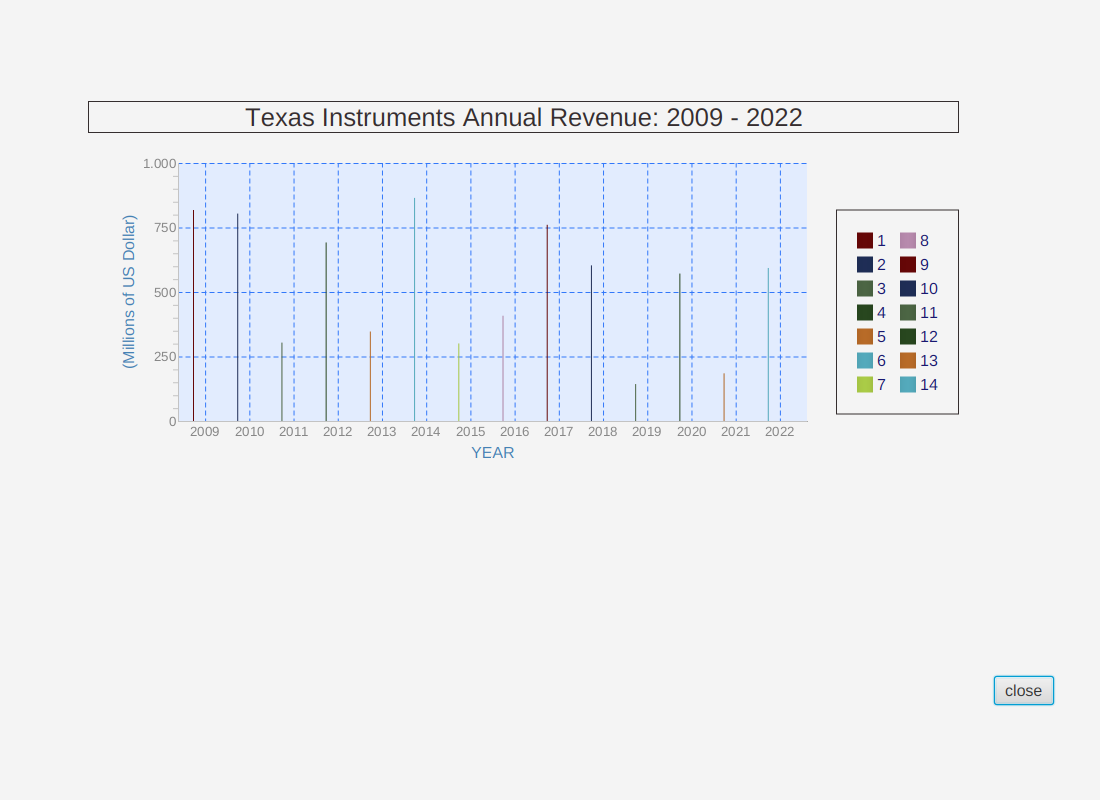Select legend color swatch for series 1
Image resolution: width=1100 pixels, height=800 pixels.
click(x=865, y=241)
